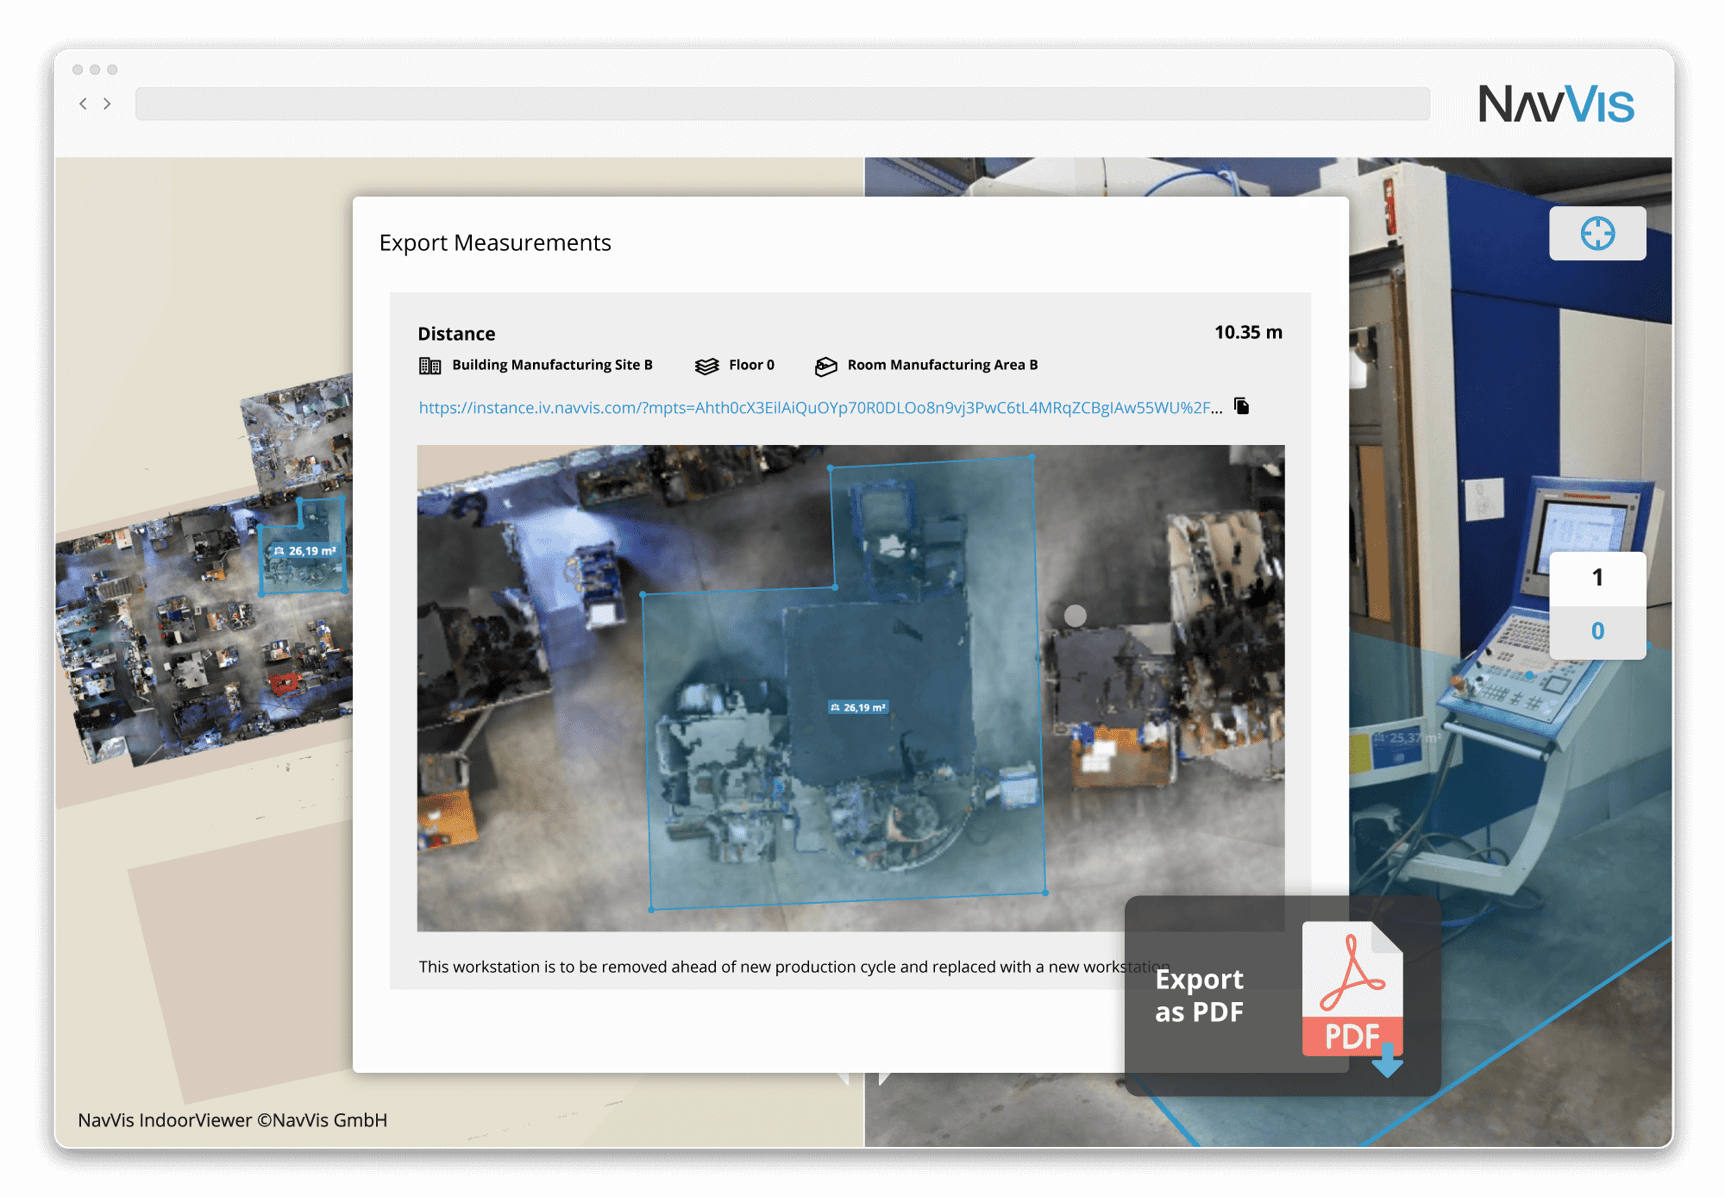Click inside the browser address bar
Image resolution: width=1725 pixels, height=1197 pixels.
coord(780,103)
